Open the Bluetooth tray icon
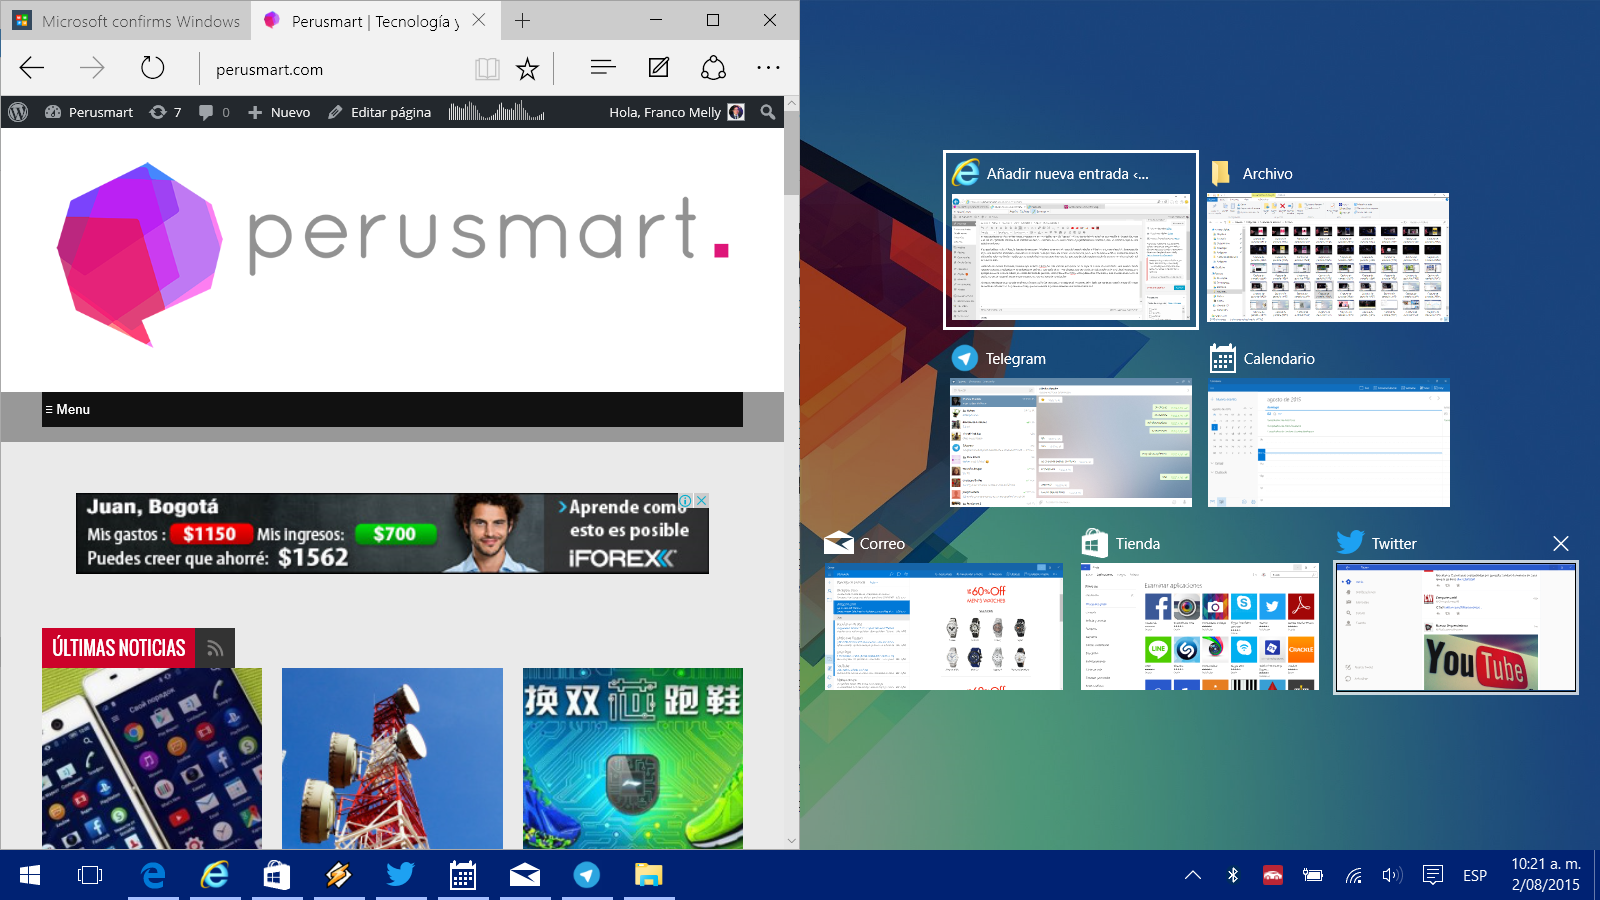This screenshot has width=1600, height=900. 1233,875
